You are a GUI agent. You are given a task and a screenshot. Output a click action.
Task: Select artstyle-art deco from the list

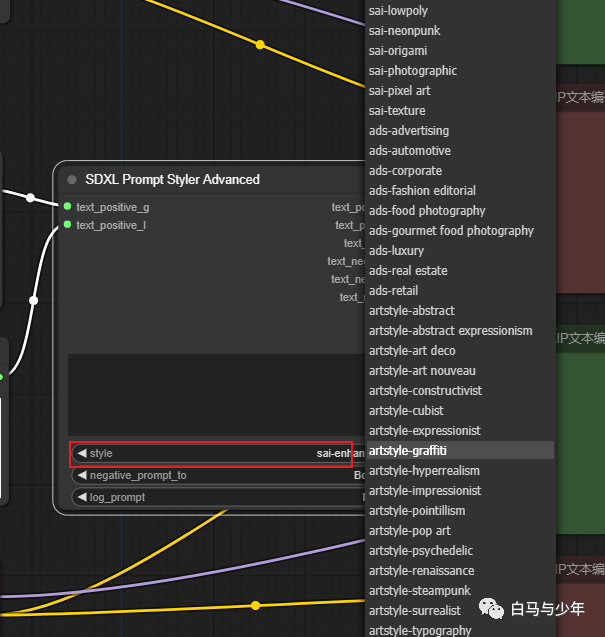point(412,351)
